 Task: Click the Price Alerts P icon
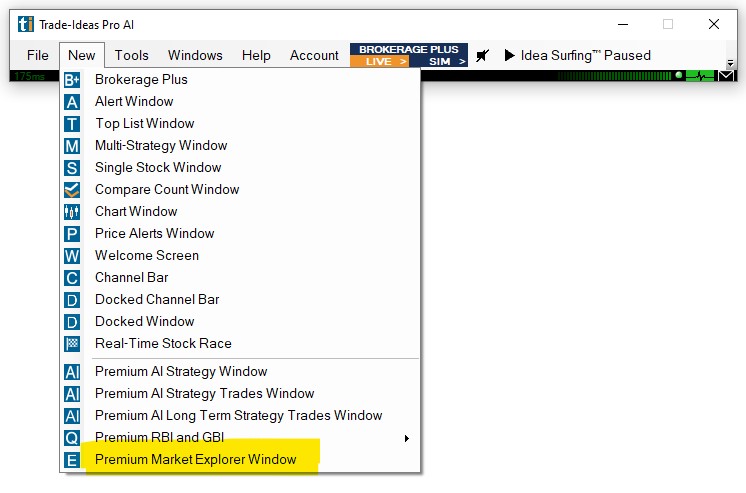tap(72, 234)
